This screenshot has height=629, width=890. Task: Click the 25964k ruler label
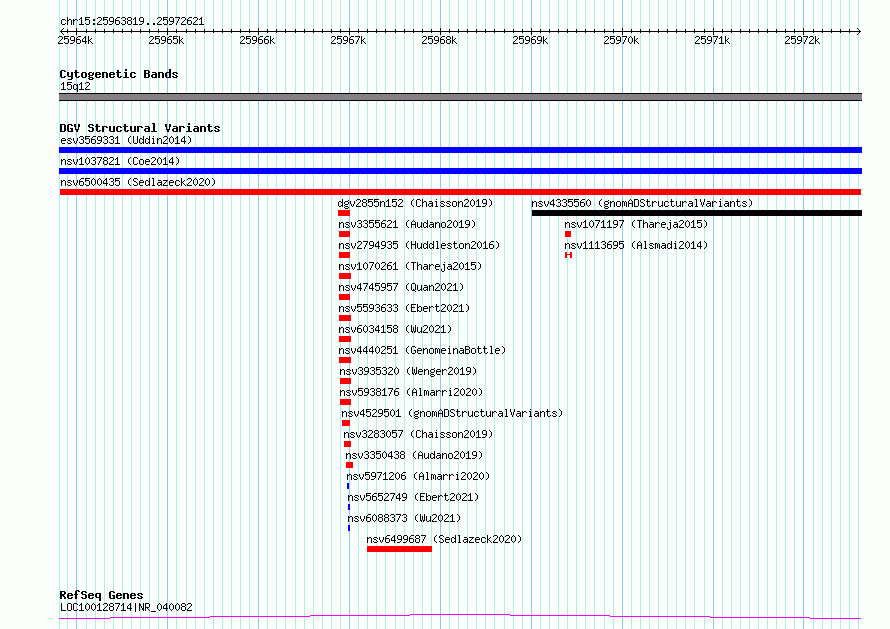tap(75, 40)
